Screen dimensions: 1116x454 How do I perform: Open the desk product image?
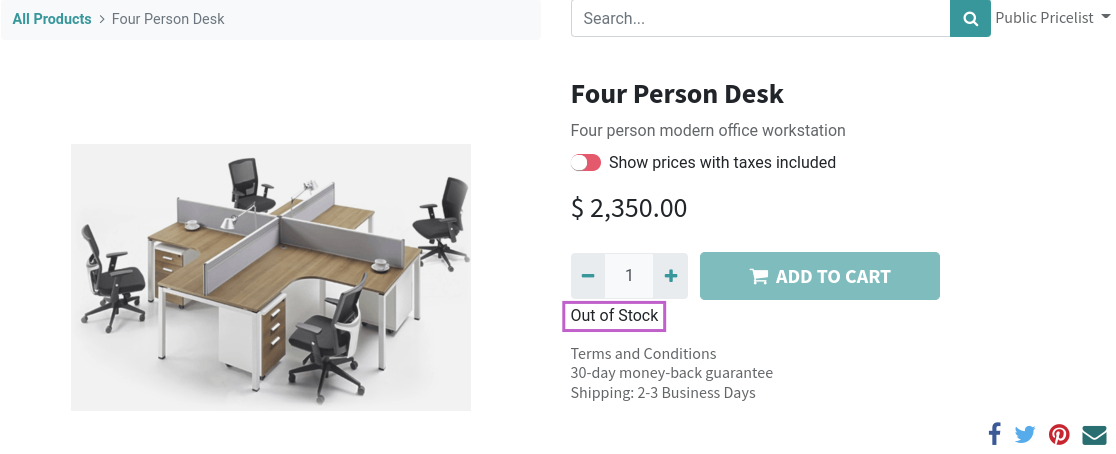coord(270,277)
